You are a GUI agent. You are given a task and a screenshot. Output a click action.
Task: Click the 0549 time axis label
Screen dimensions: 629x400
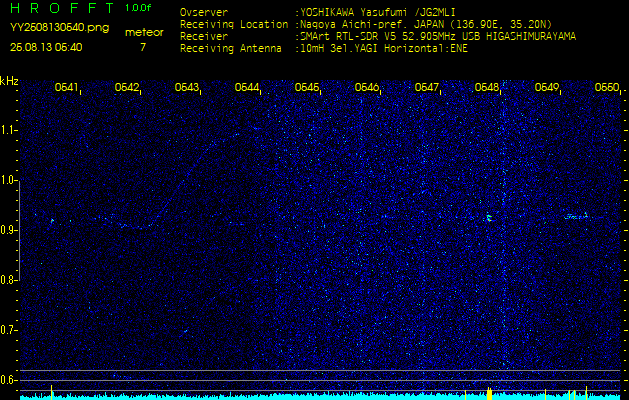[x=546, y=87]
